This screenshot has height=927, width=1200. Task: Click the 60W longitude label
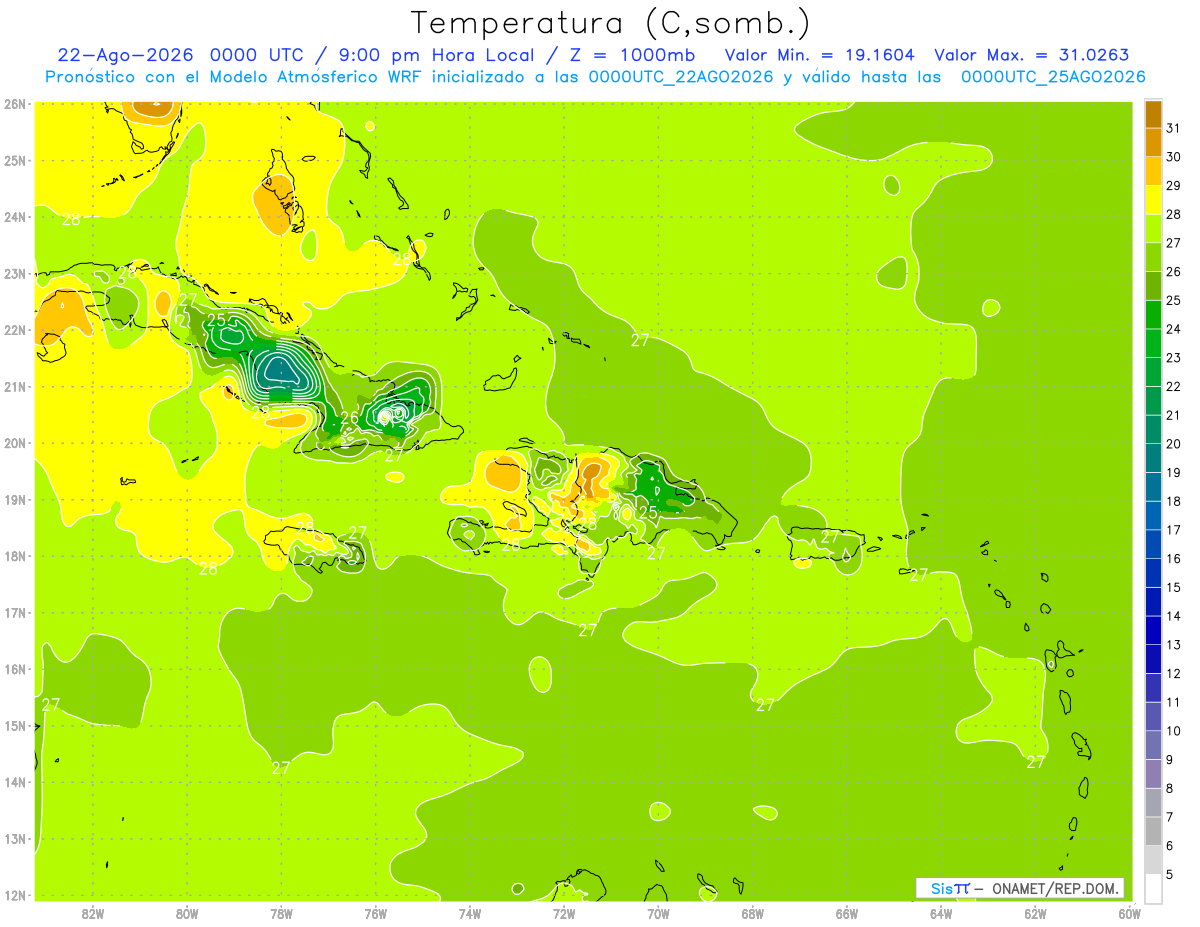[1129, 912]
